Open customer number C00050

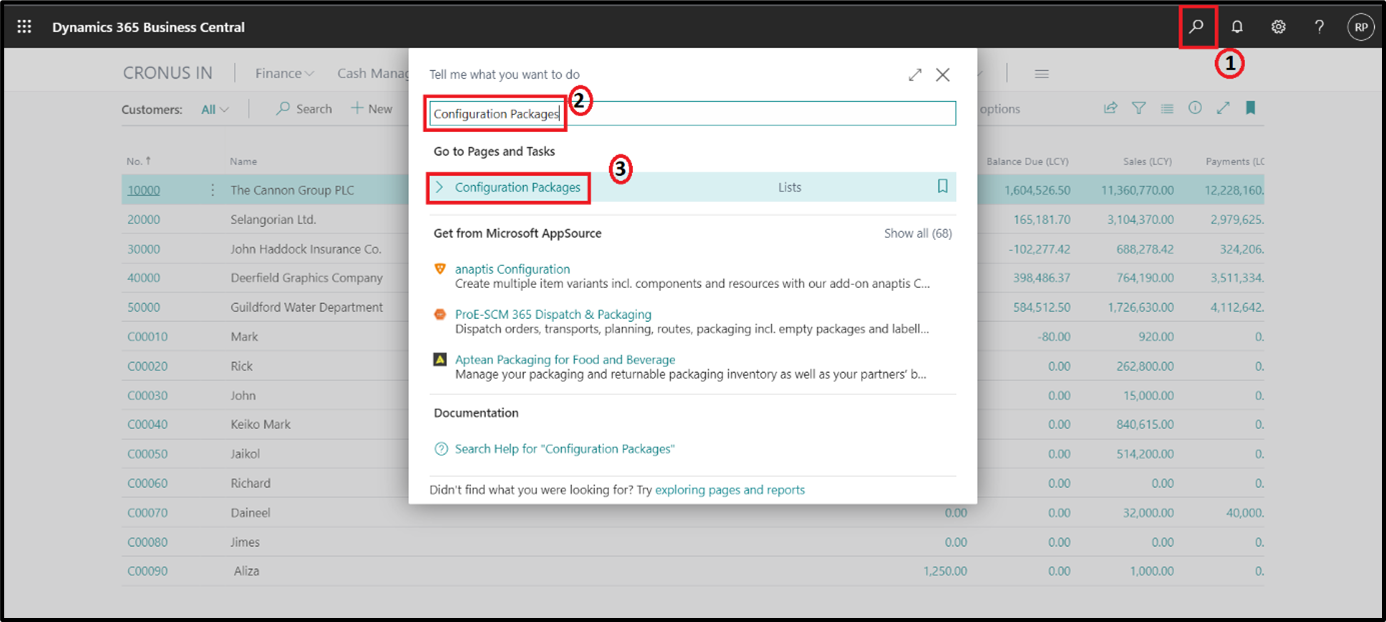(147, 454)
